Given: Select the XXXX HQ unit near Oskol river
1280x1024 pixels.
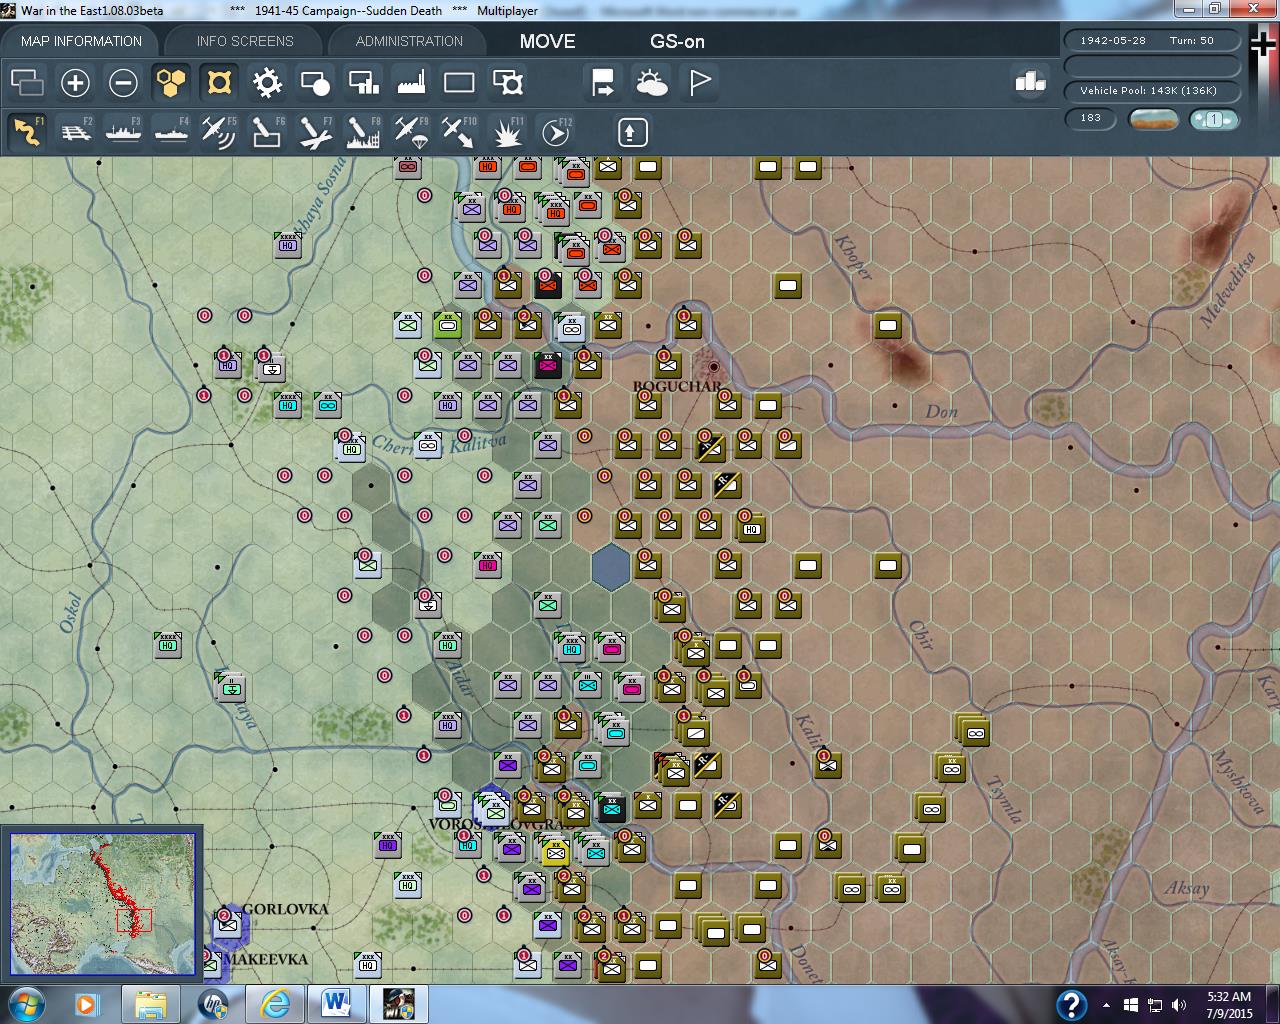Looking at the screenshot, I should (168, 645).
